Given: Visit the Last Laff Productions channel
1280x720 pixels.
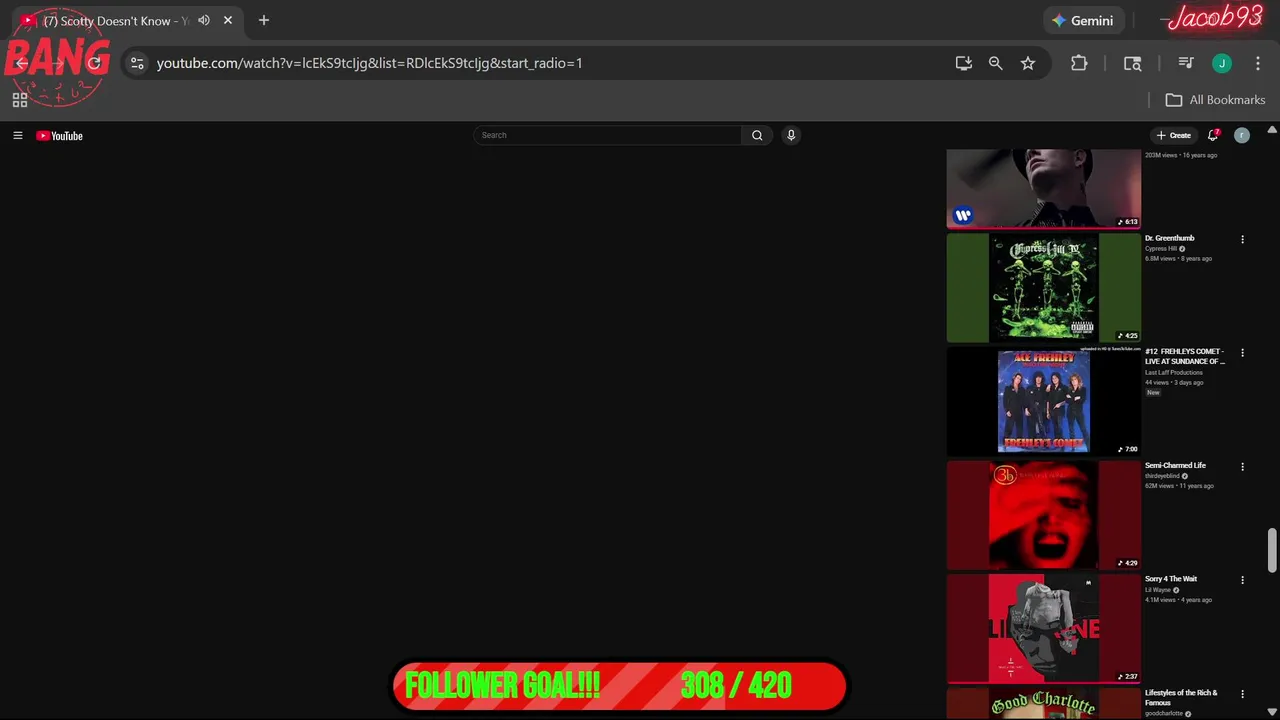Looking at the screenshot, I should coord(1174,372).
